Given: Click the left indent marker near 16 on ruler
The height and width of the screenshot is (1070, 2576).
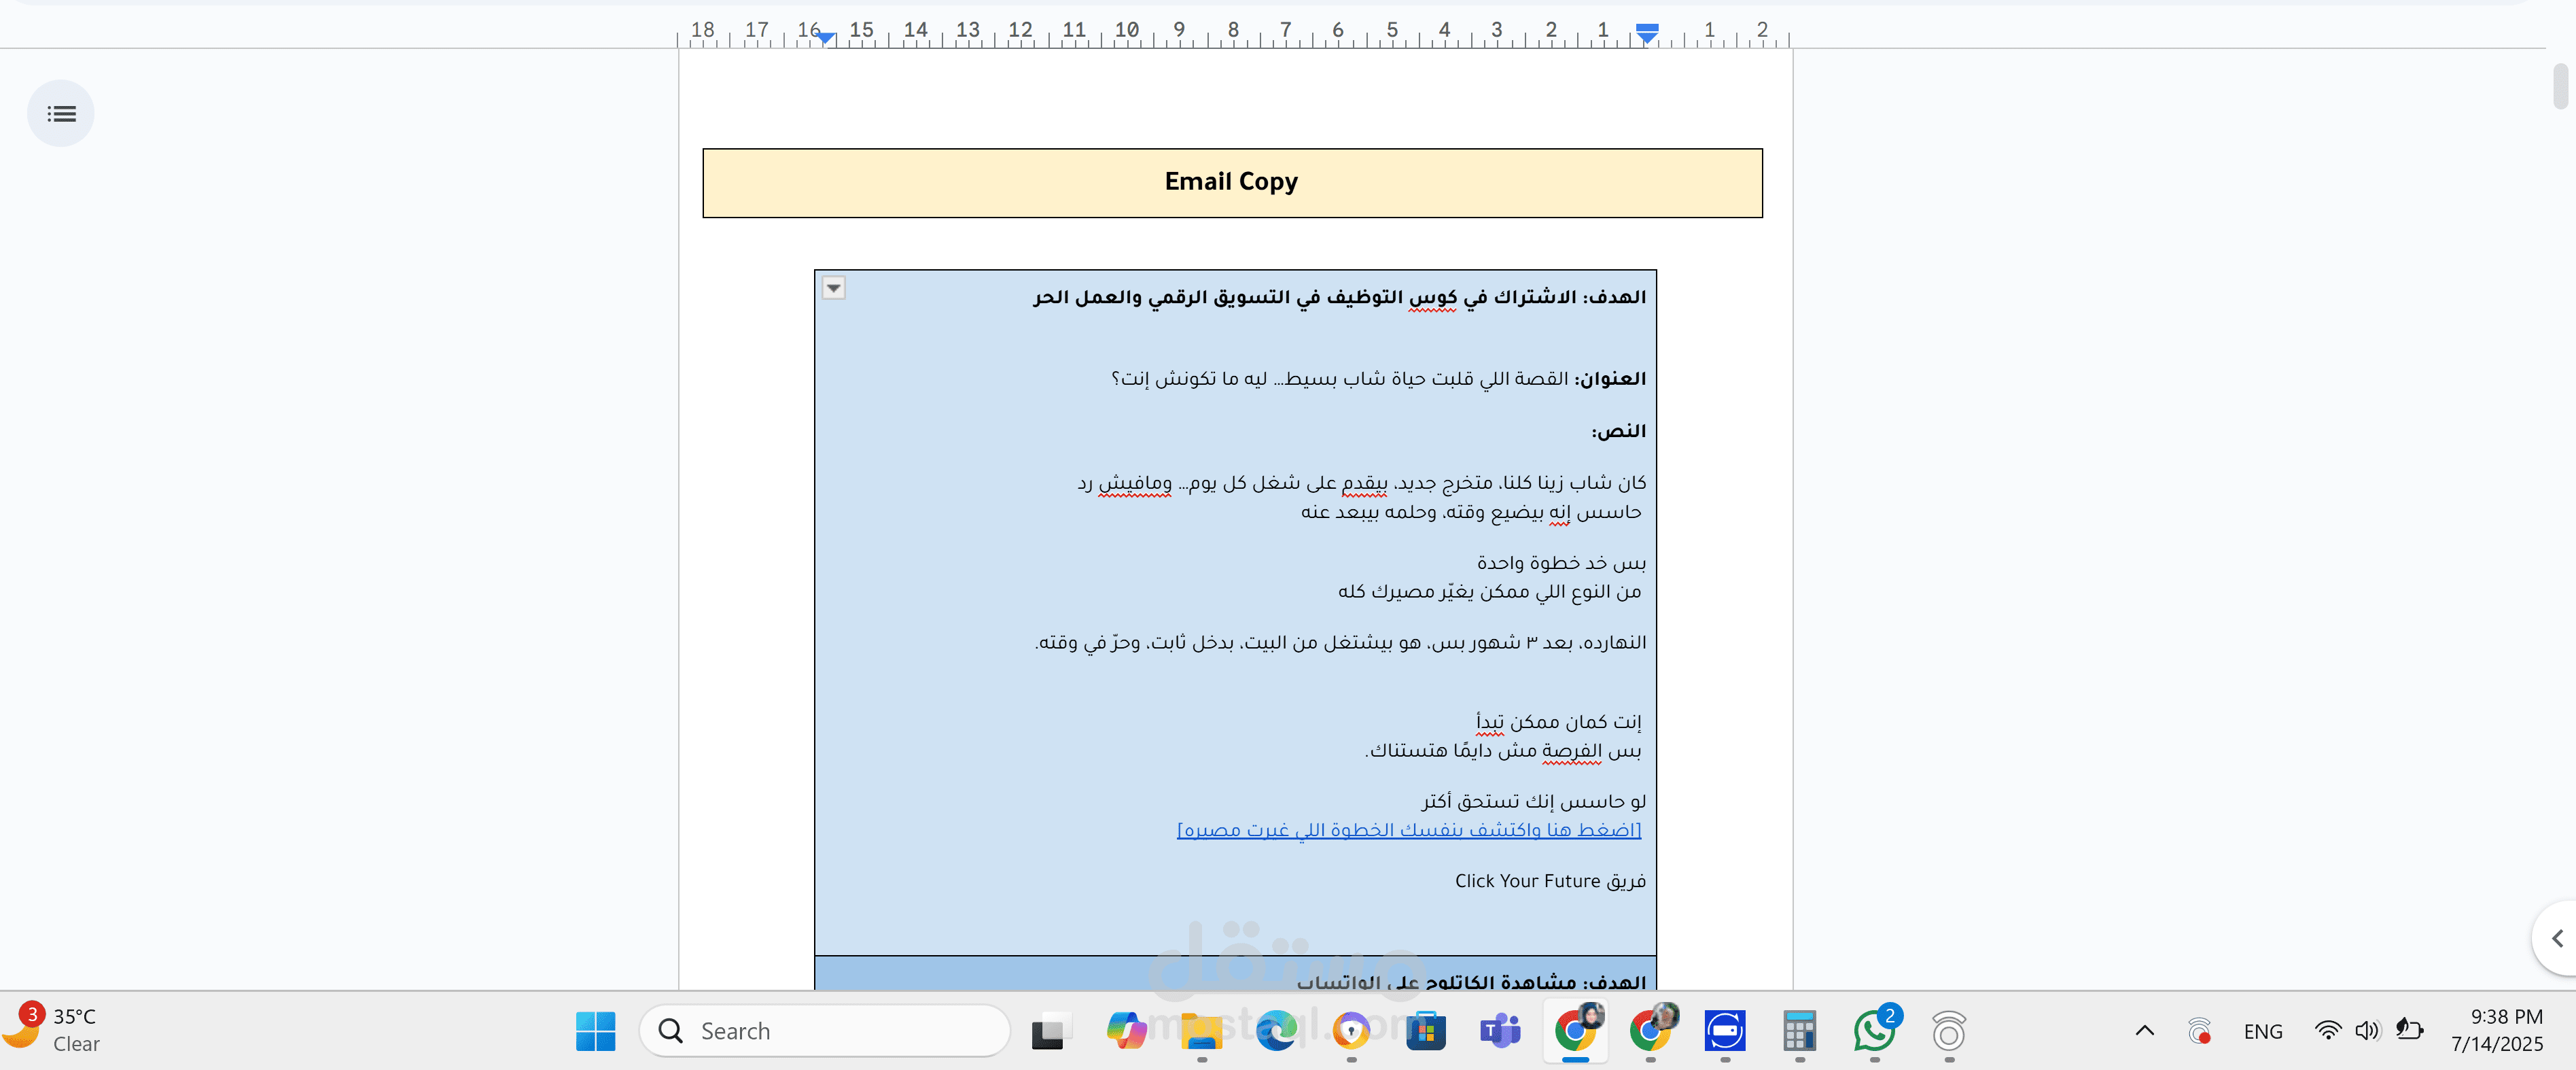Looking at the screenshot, I should 824,38.
